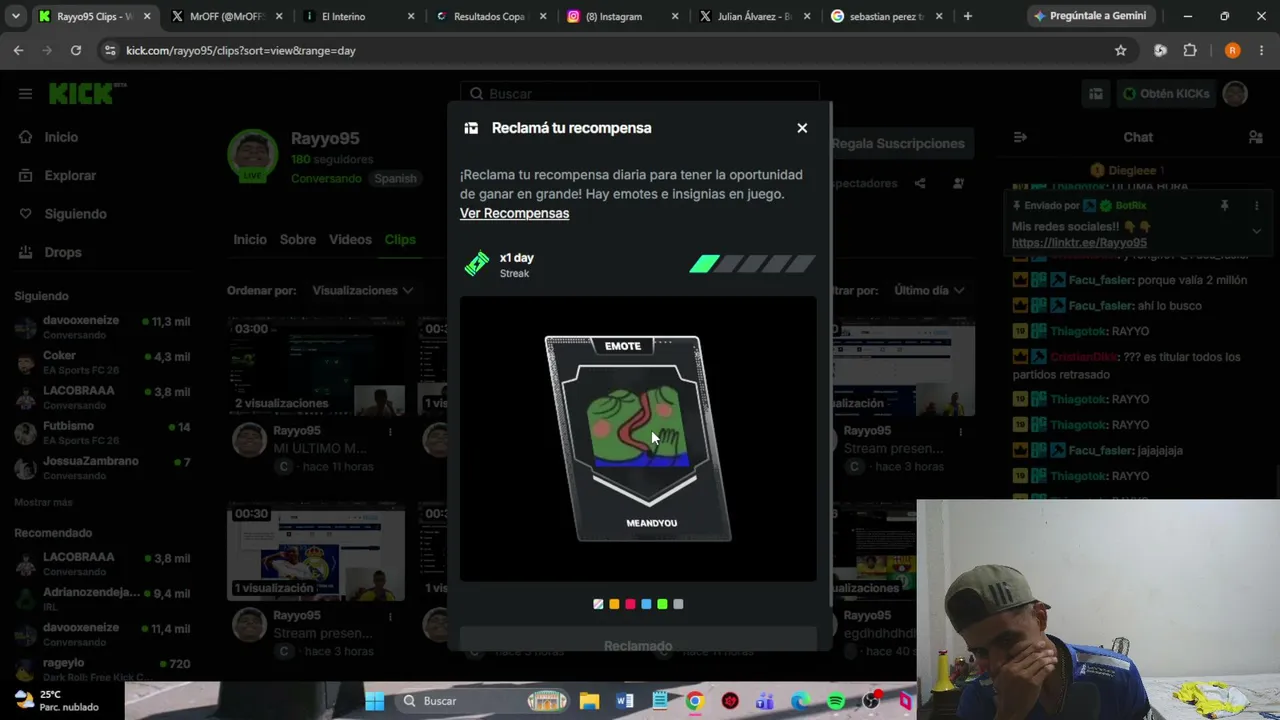The height and width of the screenshot is (720, 1280).
Task: Pick the green rarity swatch
Action: (x=662, y=604)
